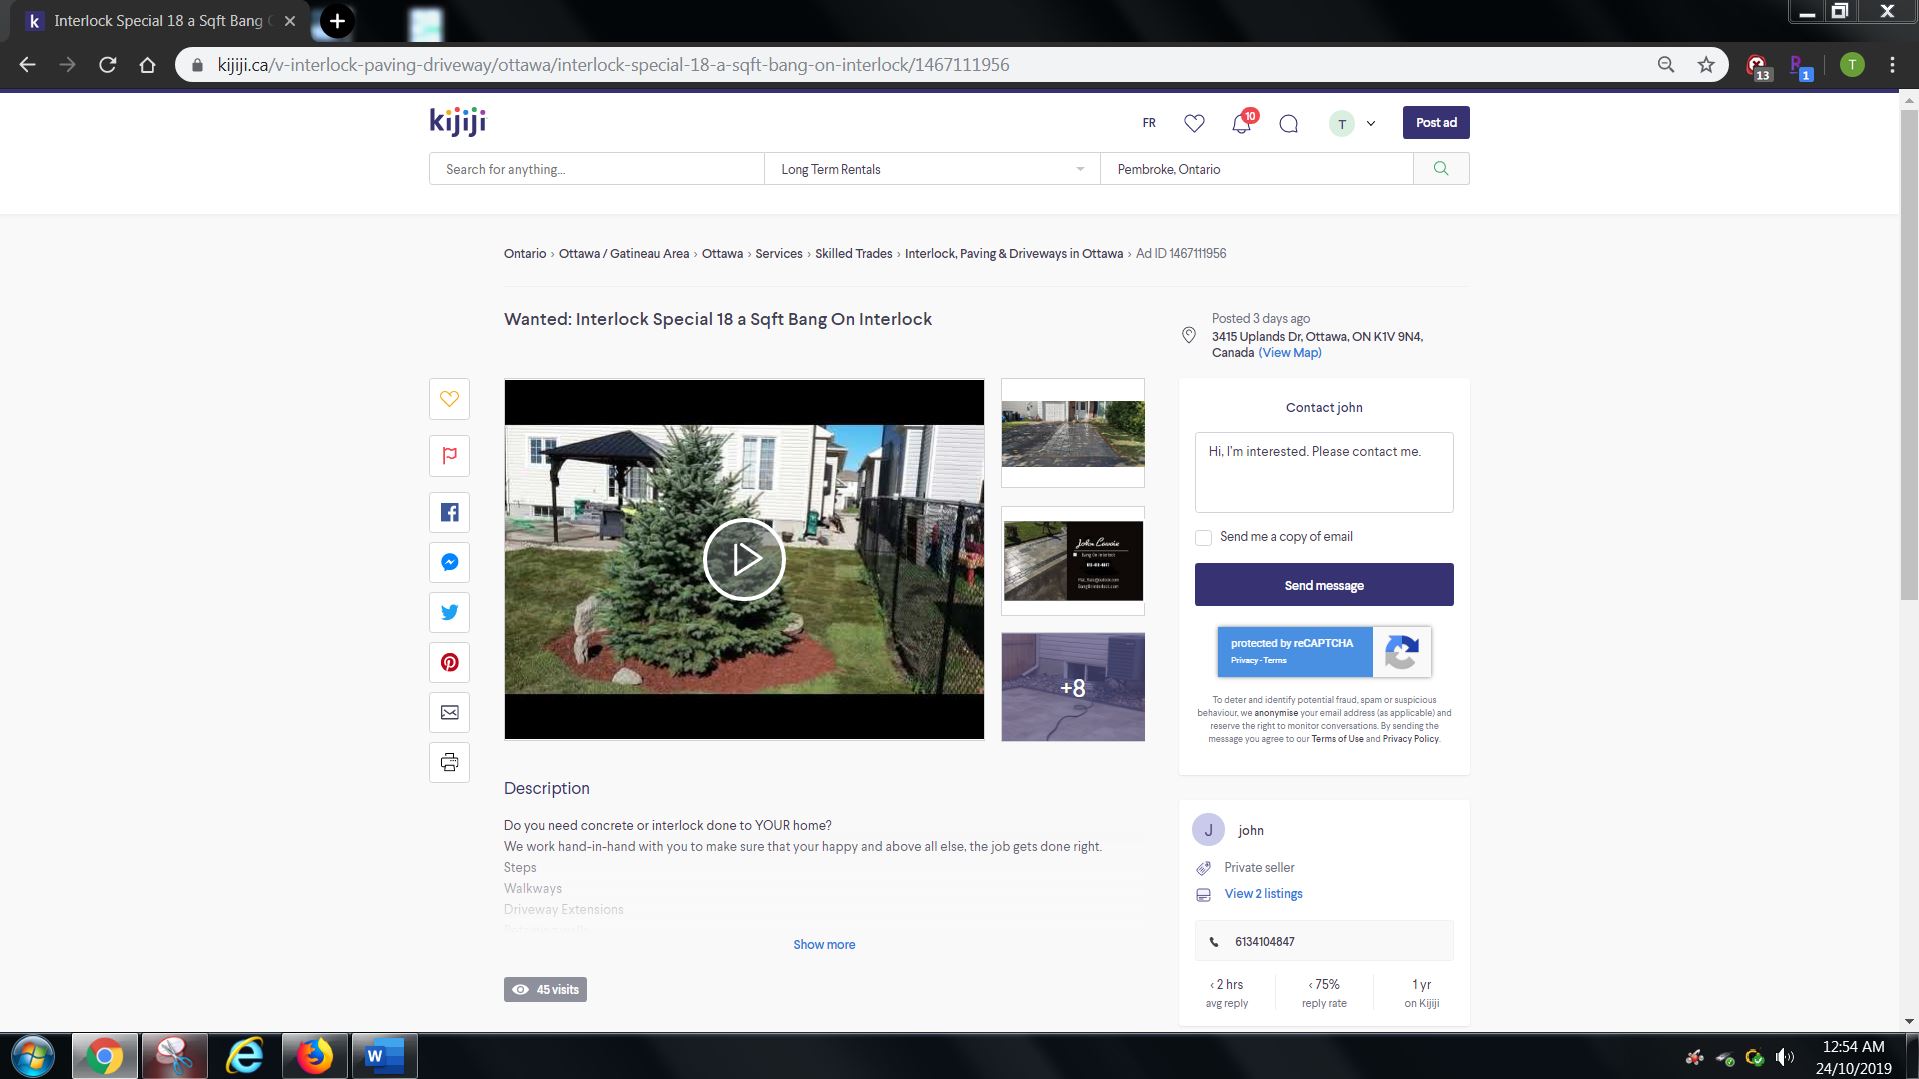Screen dimensions: 1919x1079
Task: Open Chrome zoom magnifier icon in address bar
Action: (1666, 65)
